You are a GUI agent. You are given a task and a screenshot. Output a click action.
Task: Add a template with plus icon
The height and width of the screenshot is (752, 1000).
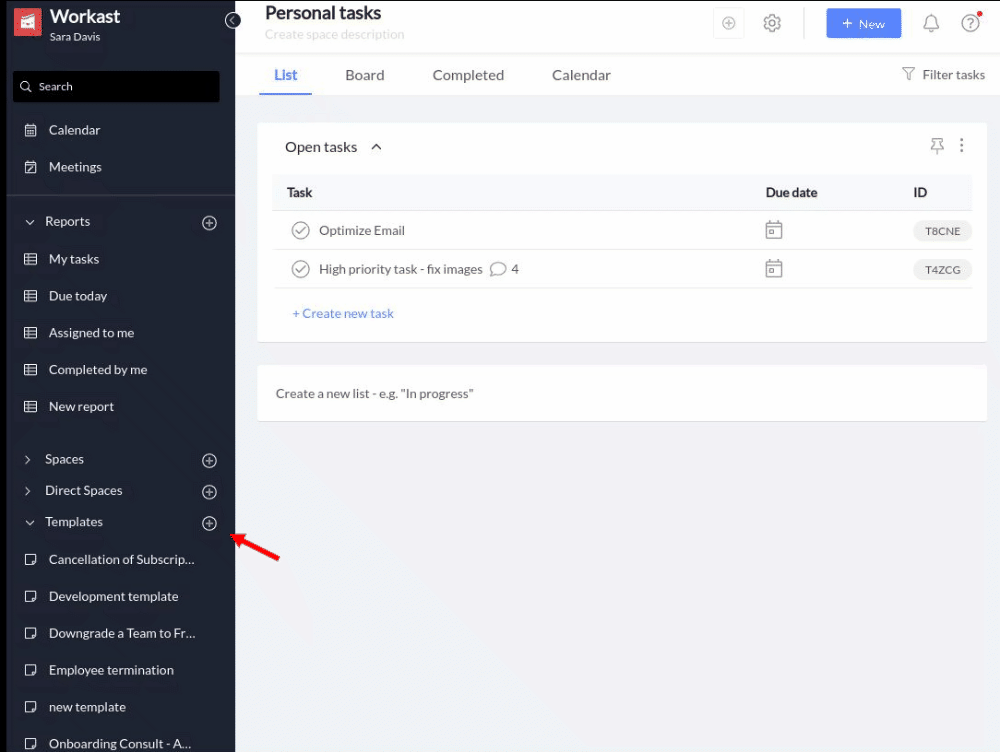coord(209,523)
